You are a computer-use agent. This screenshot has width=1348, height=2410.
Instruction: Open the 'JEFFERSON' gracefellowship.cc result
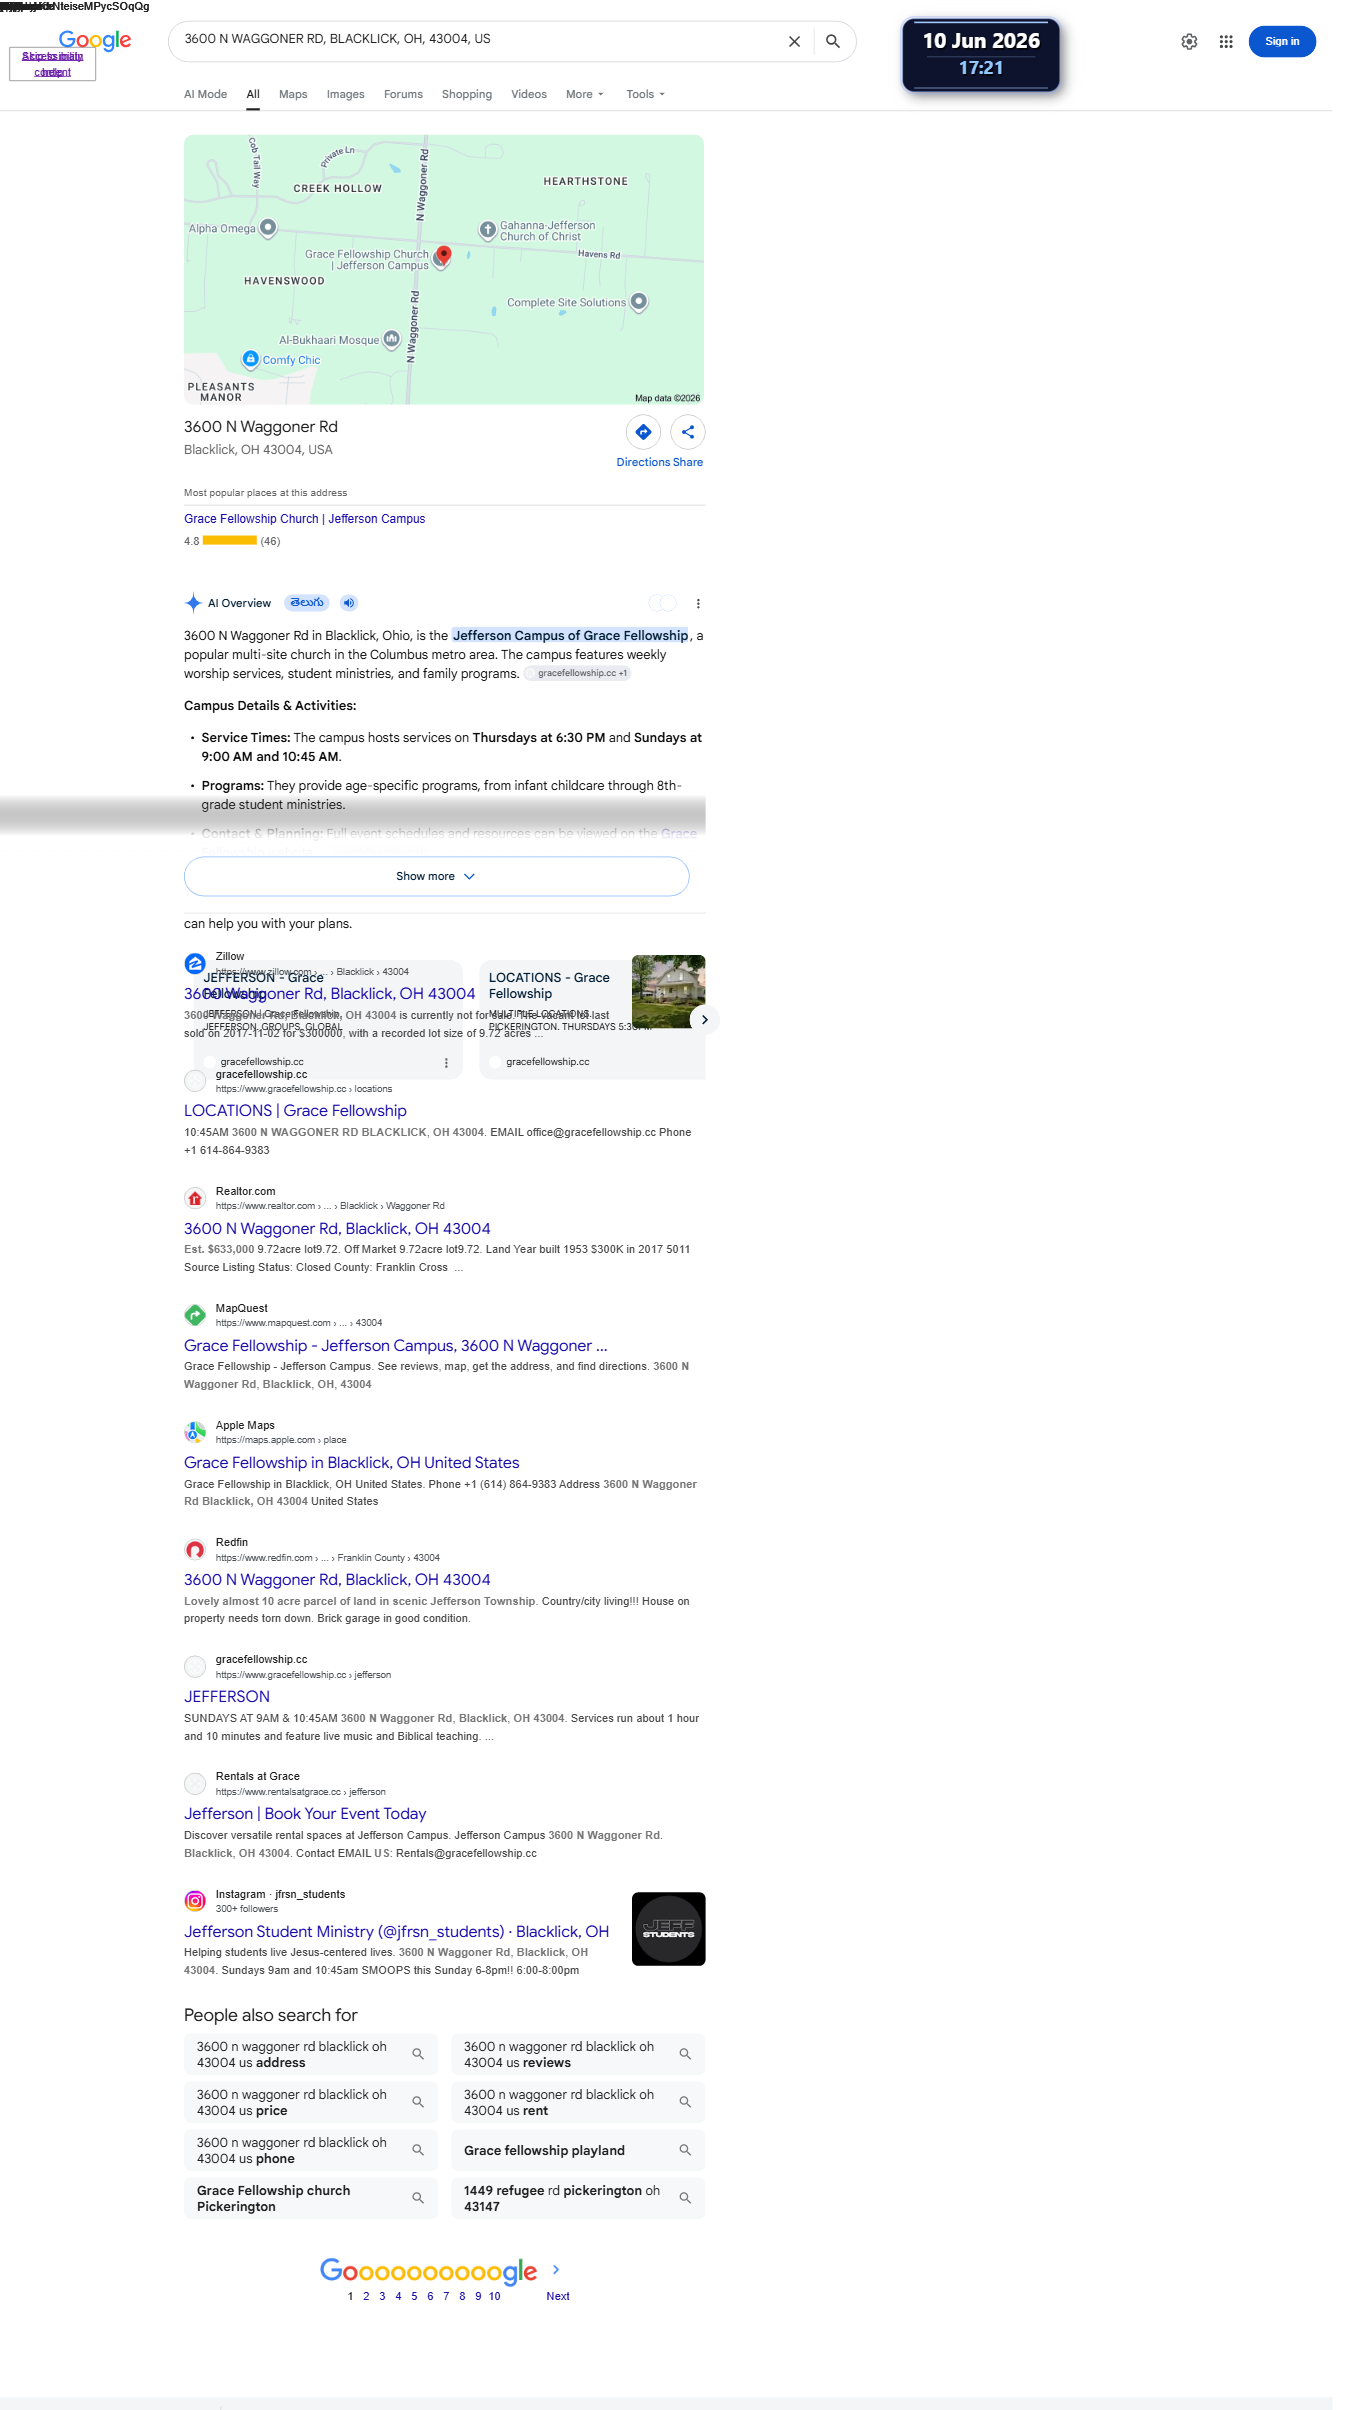(227, 1697)
